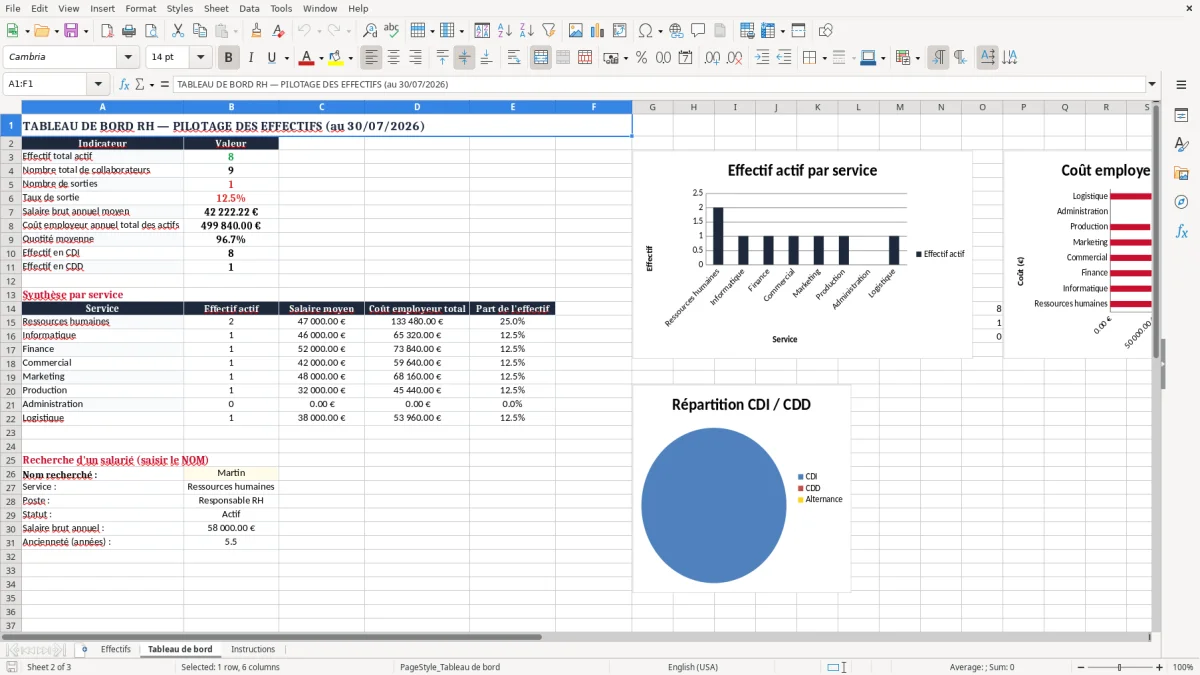Insert a comment
Screen dimensions: 1200x675
698,31
